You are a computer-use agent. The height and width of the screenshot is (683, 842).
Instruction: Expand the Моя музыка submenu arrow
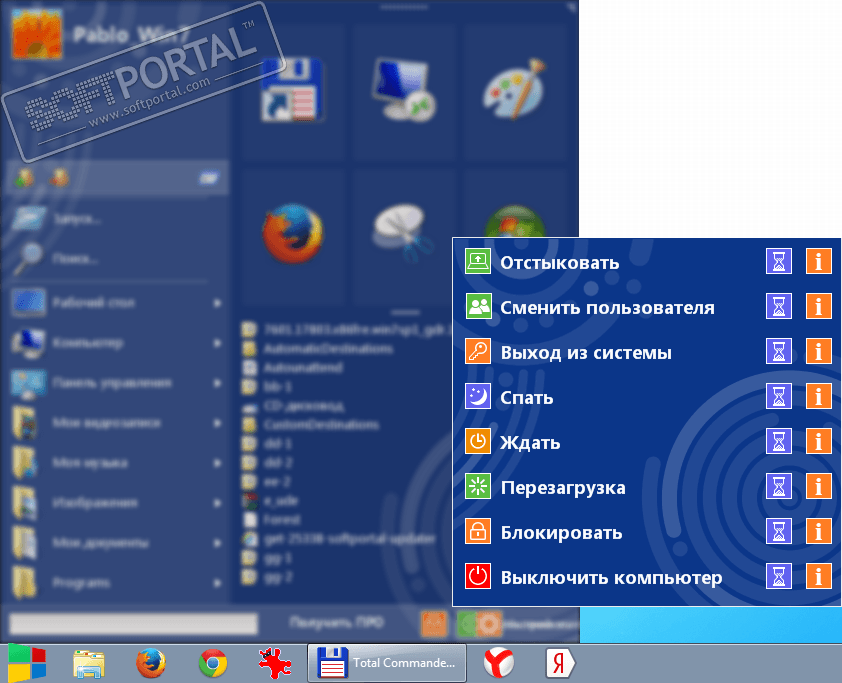click(217, 463)
